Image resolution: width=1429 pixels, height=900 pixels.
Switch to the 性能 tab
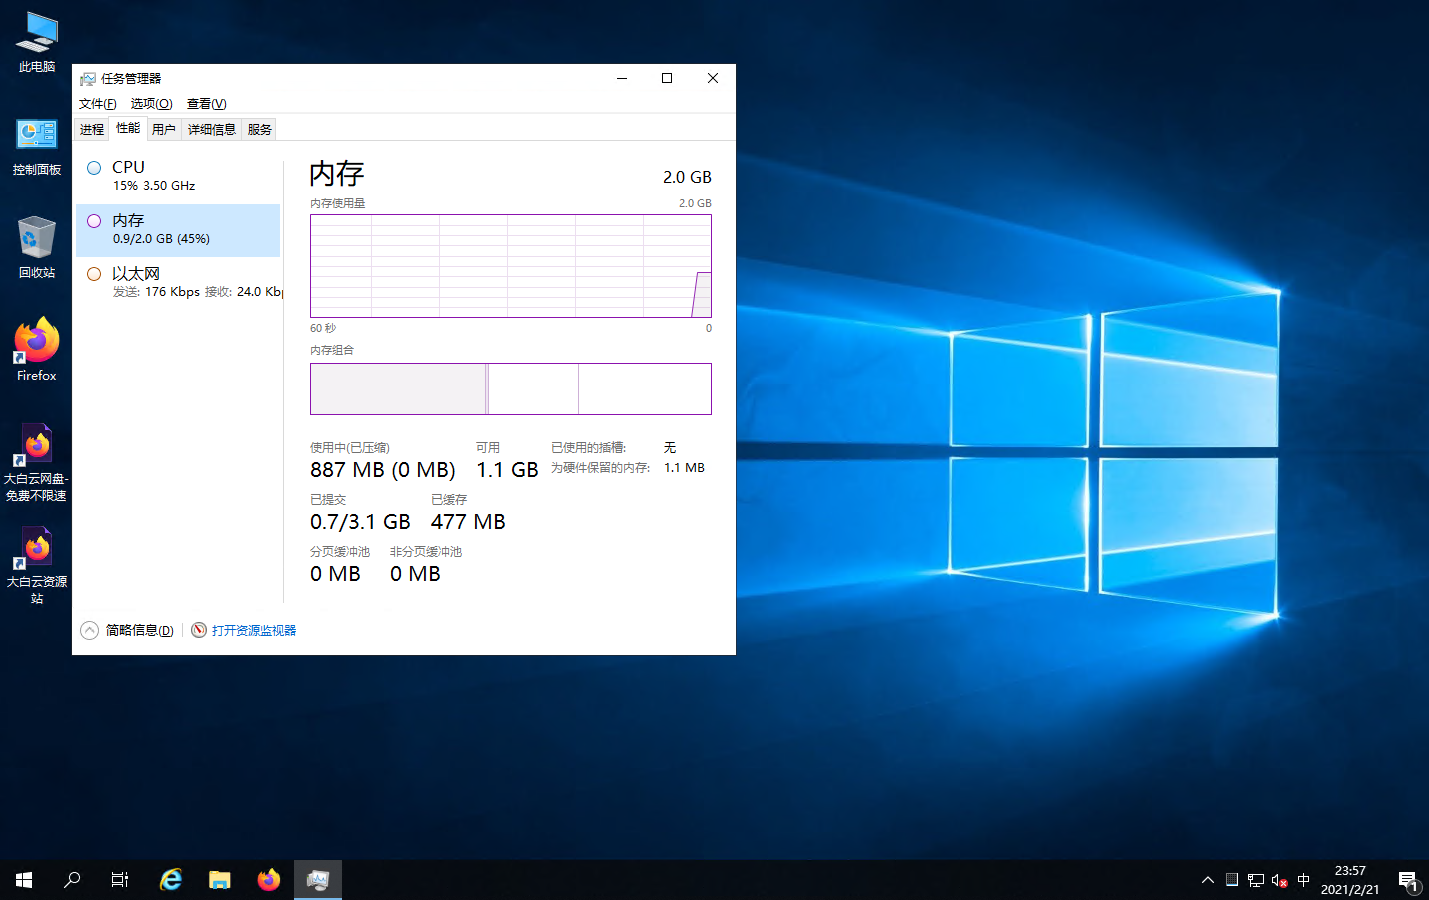tap(128, 128)
